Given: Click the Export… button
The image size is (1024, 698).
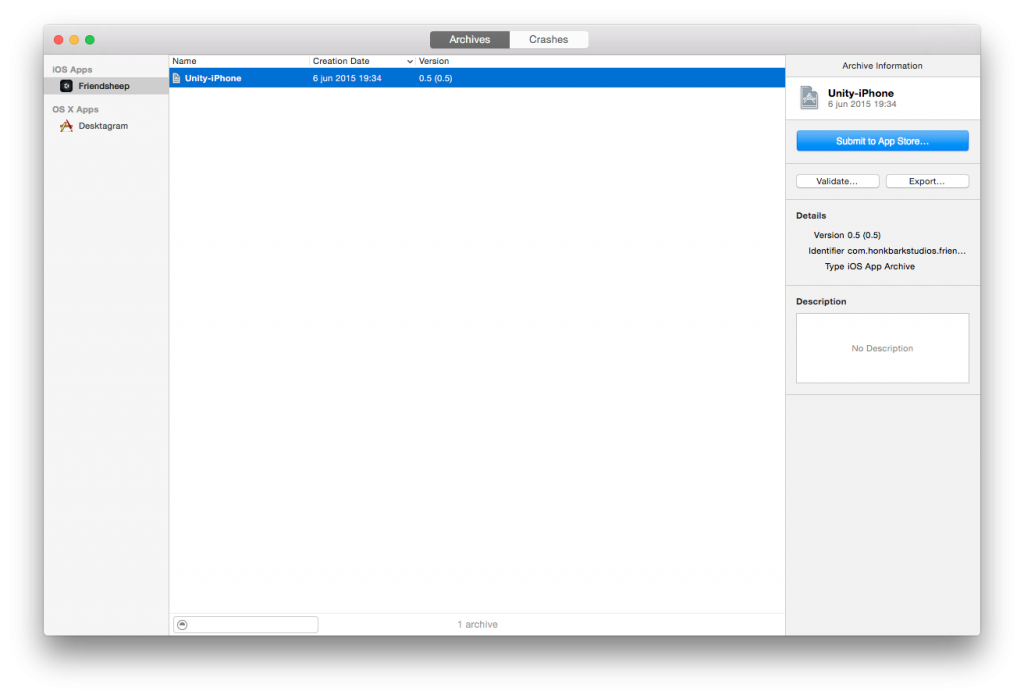Looking at the screenshot, I should [x=927, y=181].
